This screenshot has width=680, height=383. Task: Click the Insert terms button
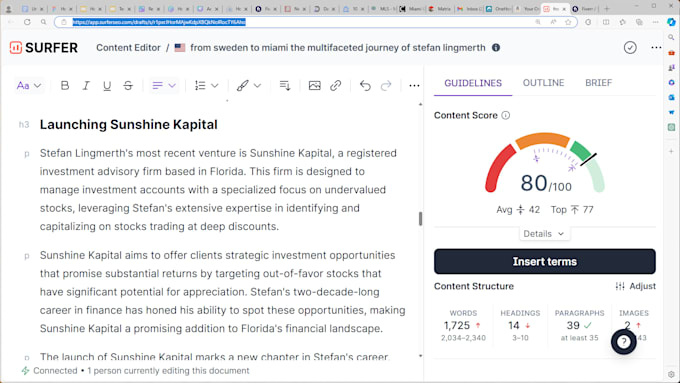pos(545,262)
